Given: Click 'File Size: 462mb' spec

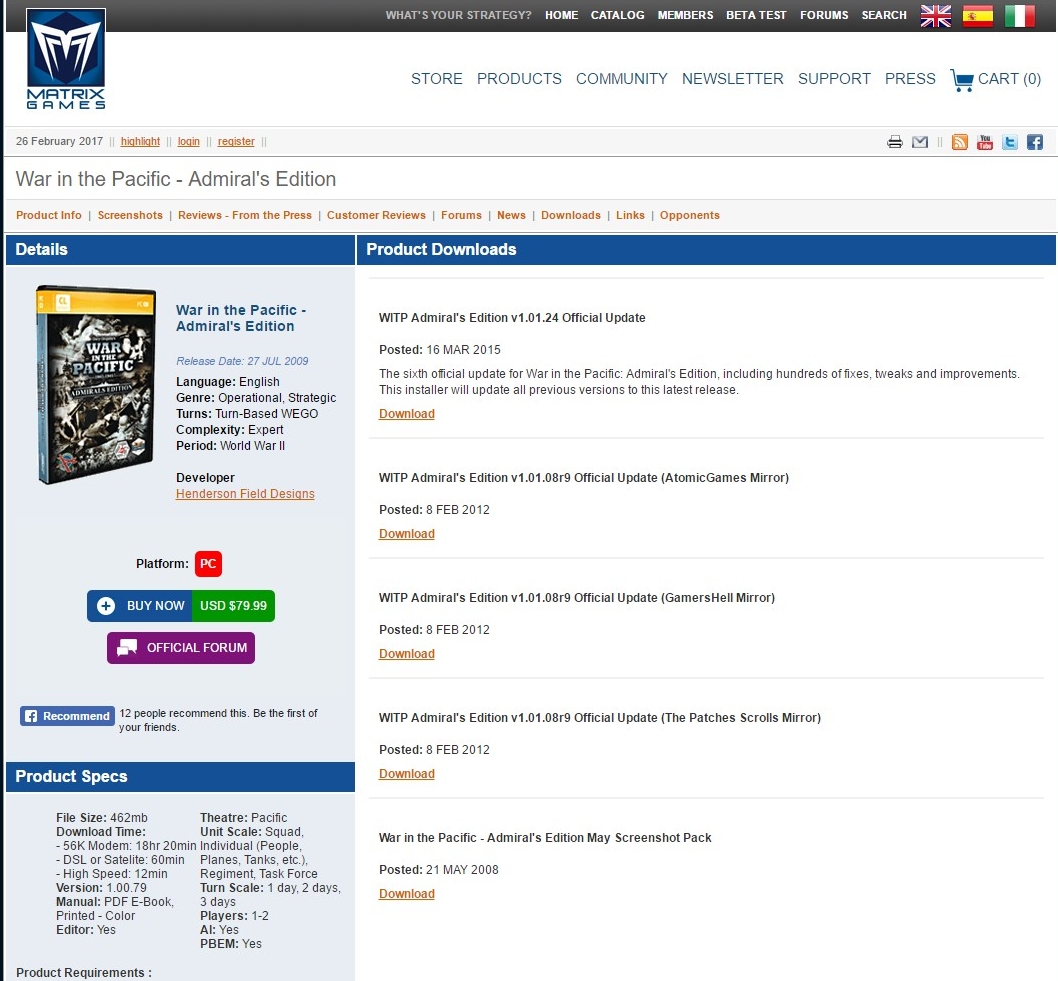Looking at the screenshot, I should [x=102, y=818].
